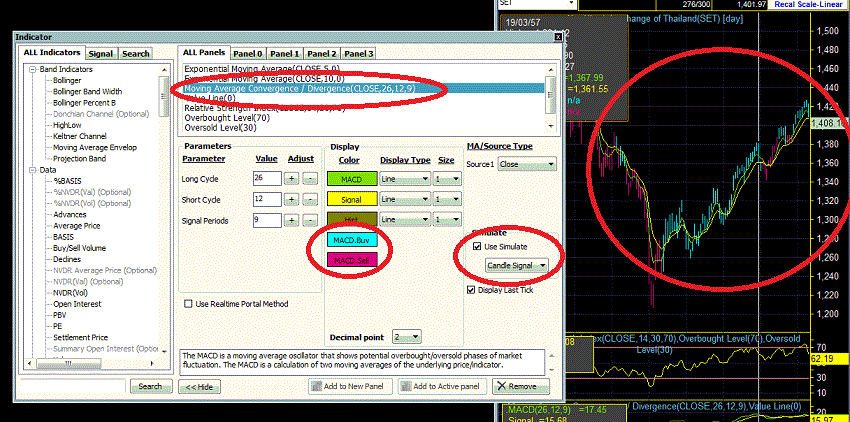Collapse the Band Indicators tree node
The width and height of the screenshot is (850, 422).
pyautogui.click(x=32, y=69)
